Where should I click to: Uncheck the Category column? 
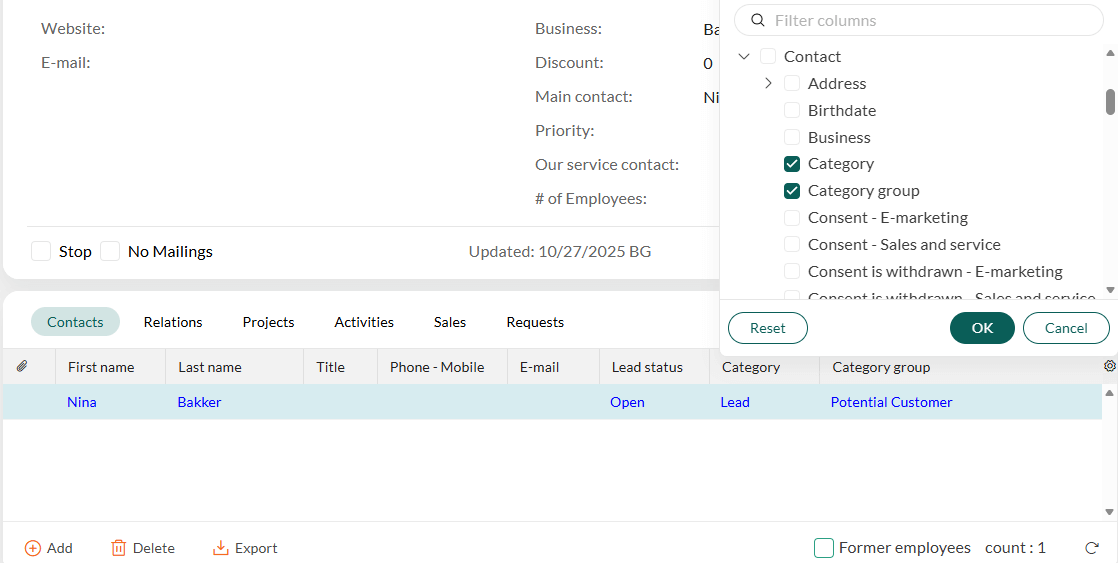[x=791, y=164]
